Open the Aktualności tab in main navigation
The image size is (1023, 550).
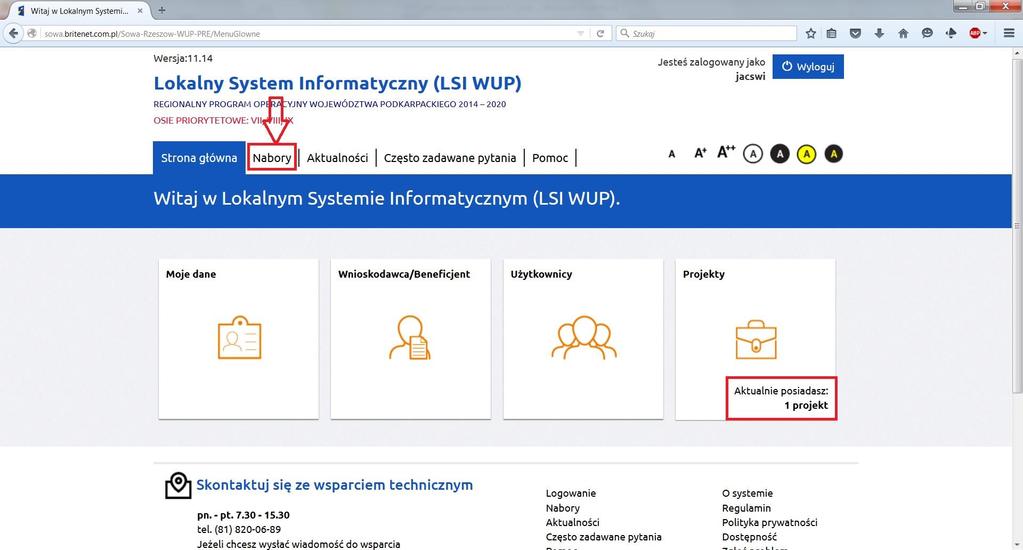[x=337, y=158]
